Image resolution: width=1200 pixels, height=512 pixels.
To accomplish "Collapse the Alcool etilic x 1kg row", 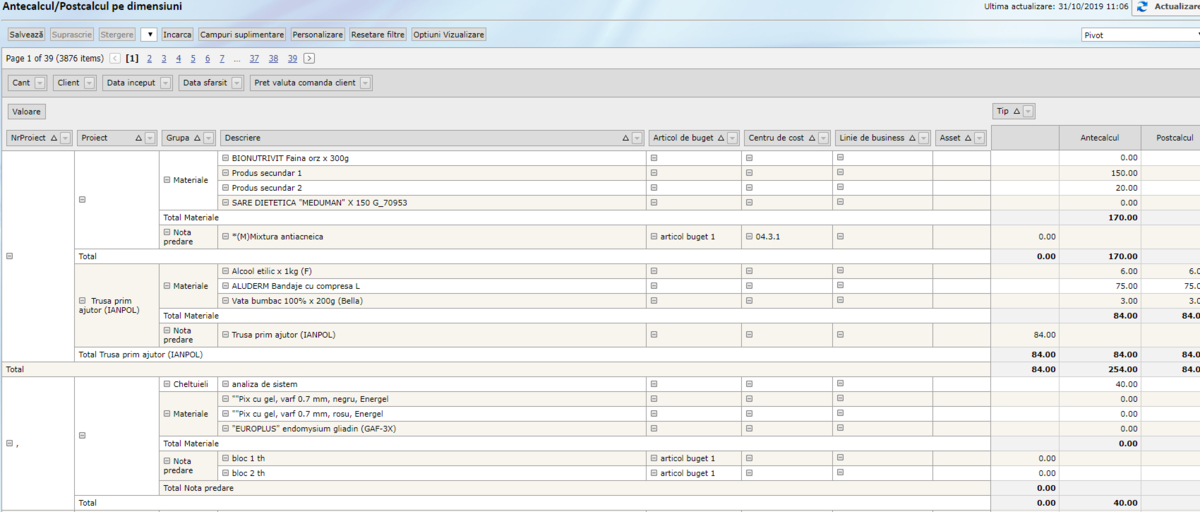I will click(224, 271).
